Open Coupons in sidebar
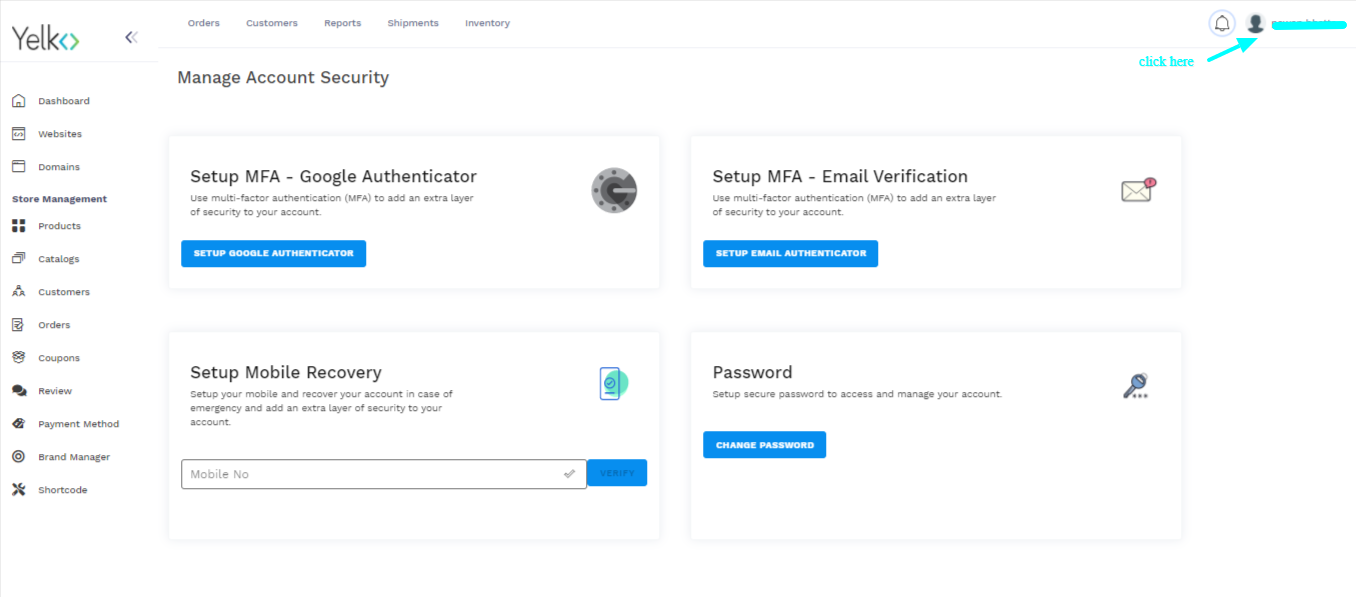The image size is (1356, 597). pos(59,358)
